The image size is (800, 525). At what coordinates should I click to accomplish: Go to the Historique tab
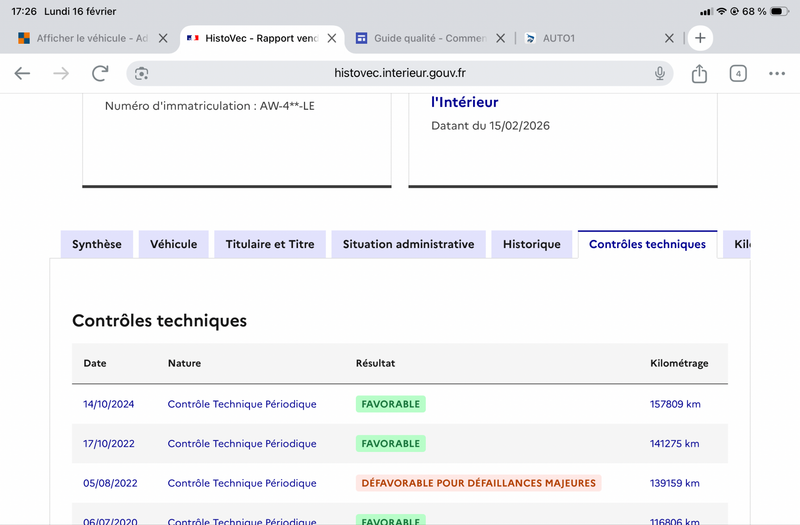531,244
